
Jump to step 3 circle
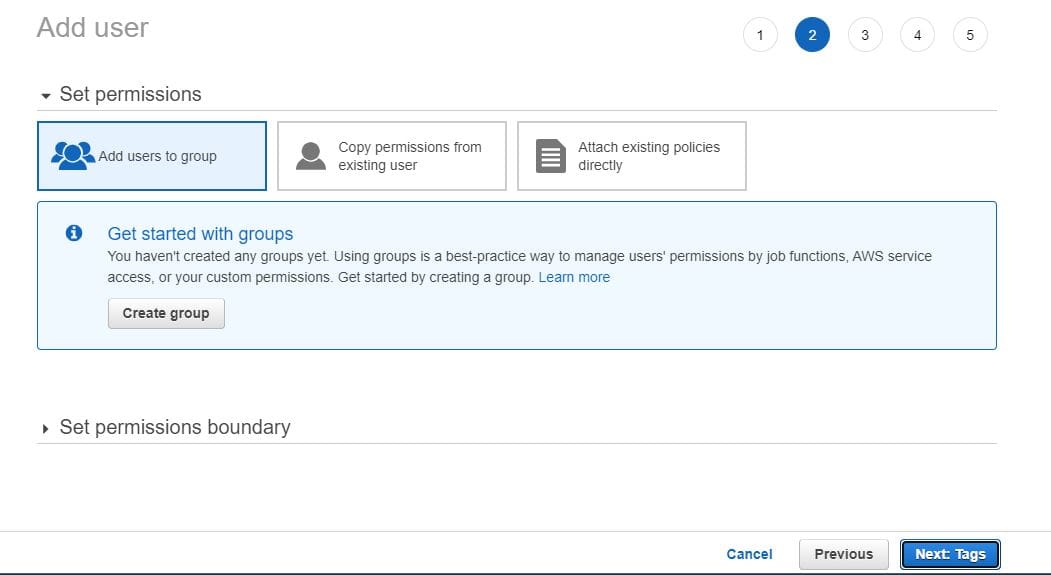pos(865,35)
